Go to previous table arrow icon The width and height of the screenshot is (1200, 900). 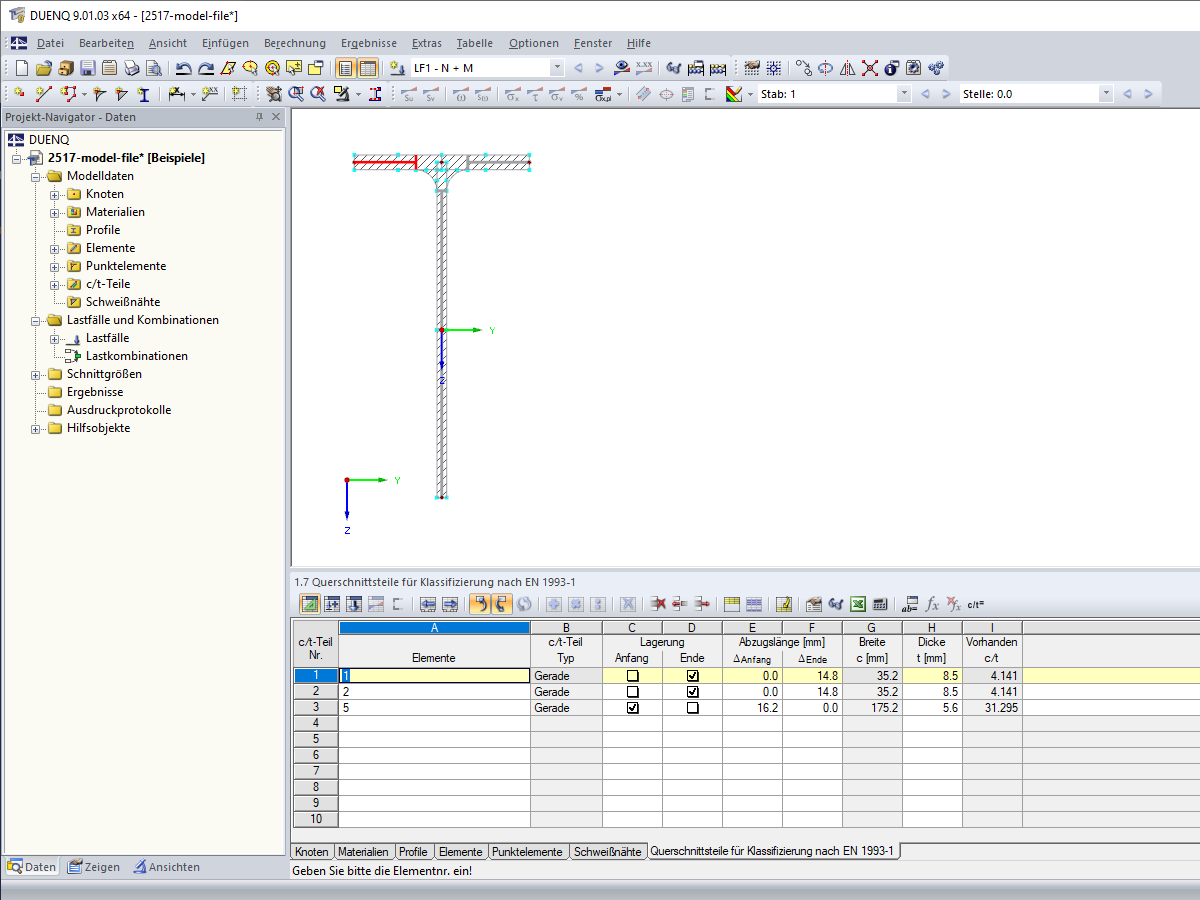pyautogui.click(x=427, y=604)
